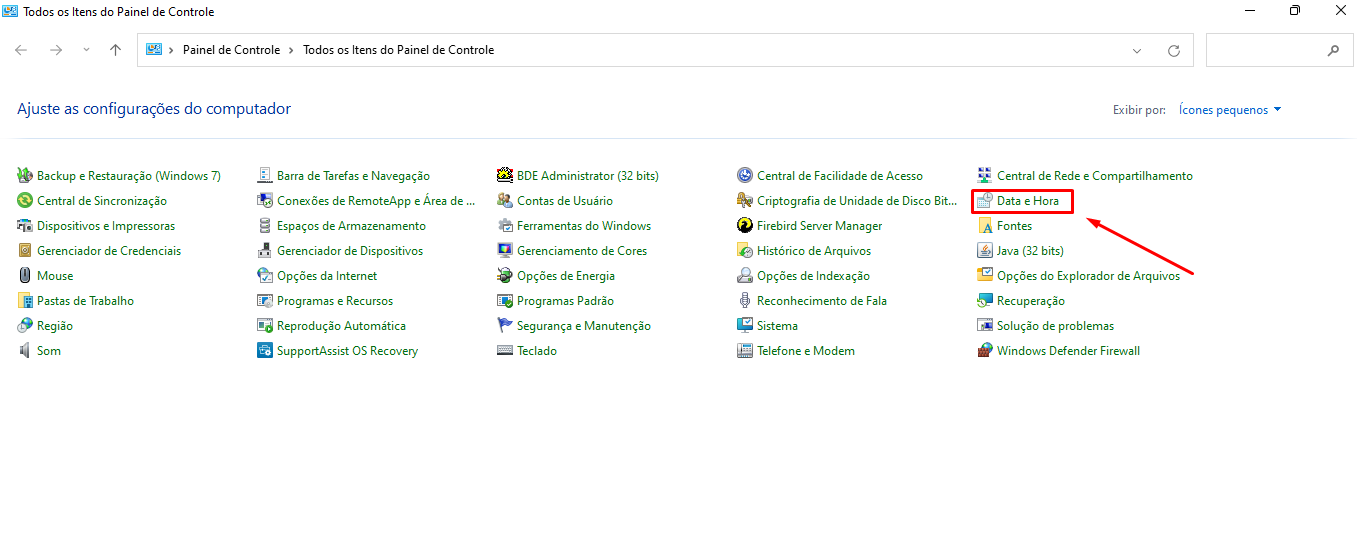Click the Som speaker icon
Image resolution: width=1357 pixels, height=546 pixels.
[x=25, y=351]
